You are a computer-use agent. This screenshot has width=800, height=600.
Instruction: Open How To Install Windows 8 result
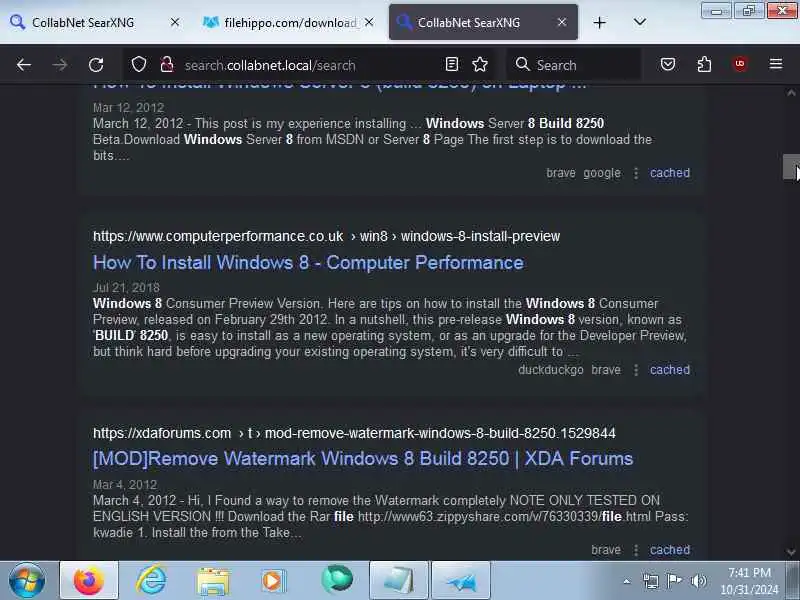click(x=308, y=262)
